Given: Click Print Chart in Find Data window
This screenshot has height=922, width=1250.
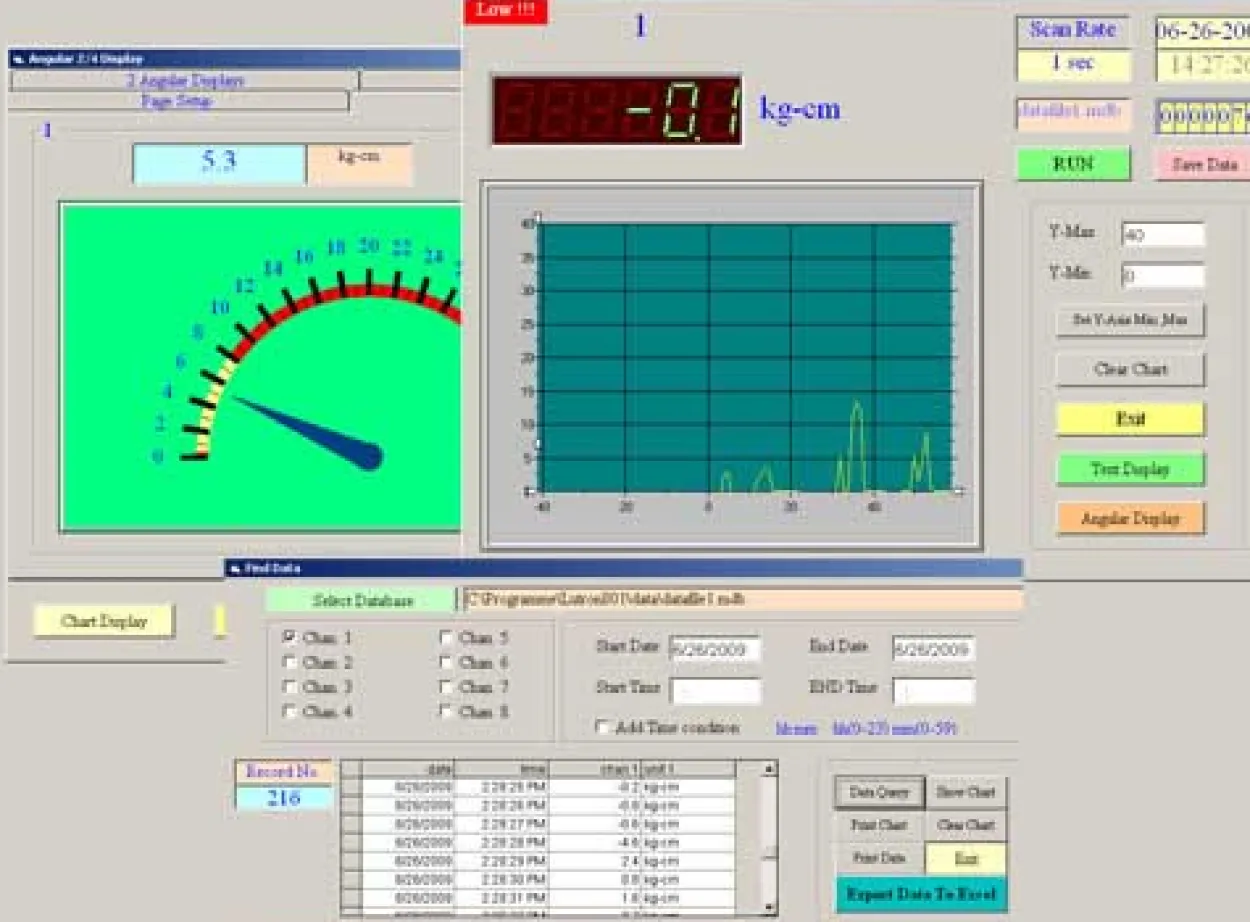Looking at the screenshot, I should click(879, 826).
